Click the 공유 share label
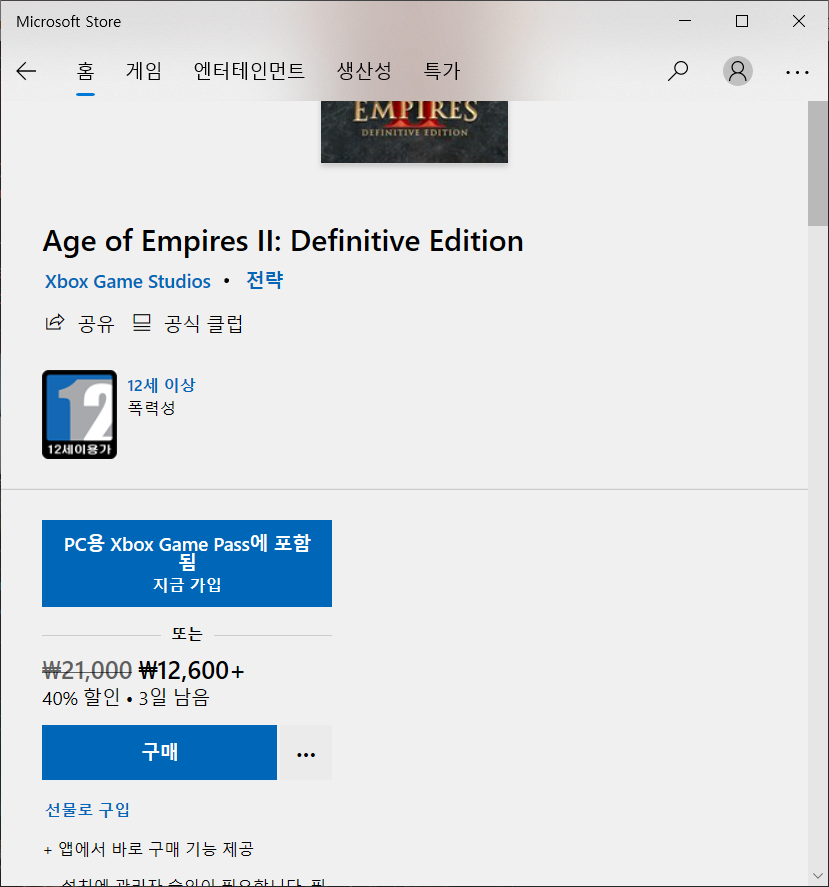The image size is (829, 887). tap(96, 324)
